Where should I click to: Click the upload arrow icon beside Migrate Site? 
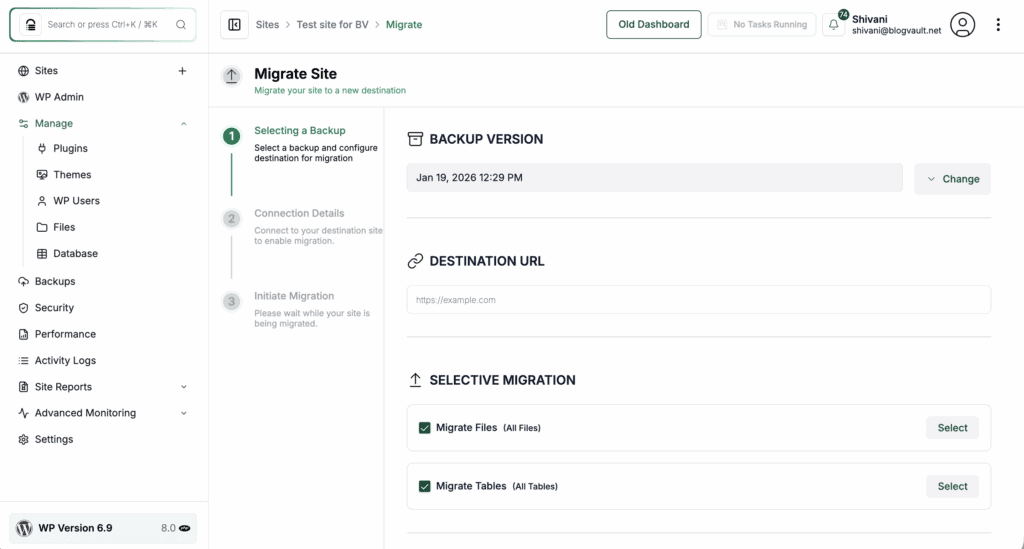tap(231, 76)
